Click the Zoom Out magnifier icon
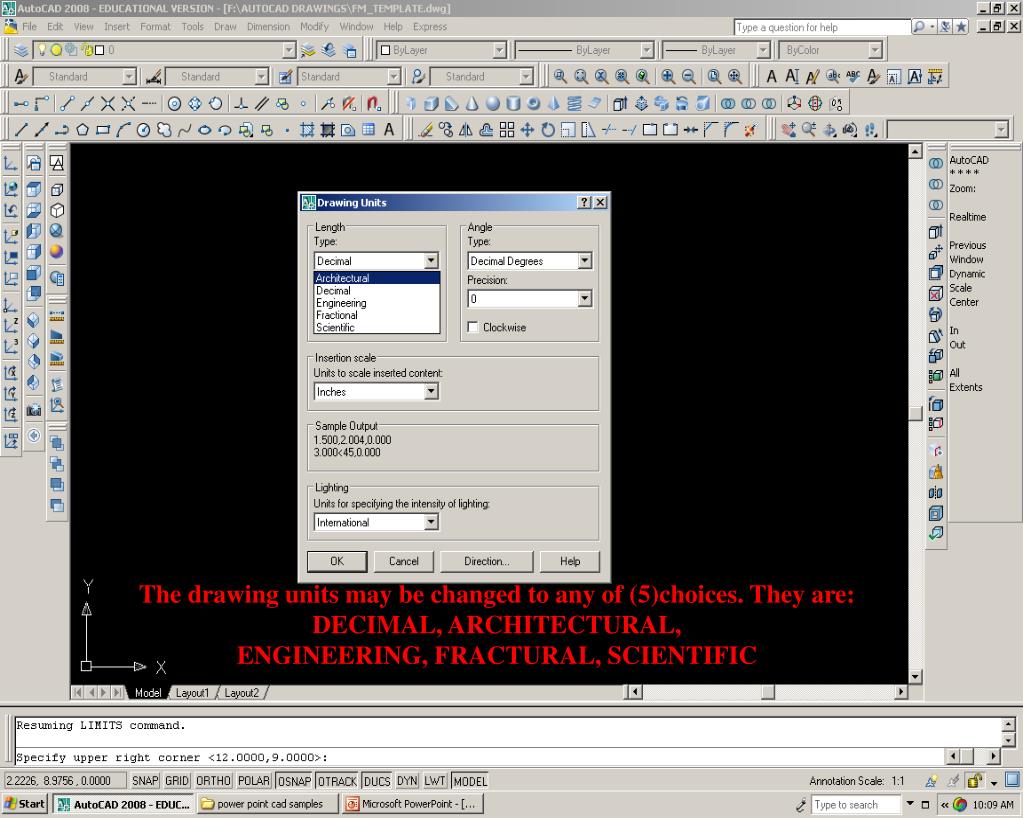The height and width of the screenshot is (818, 1023). (688, 76)
